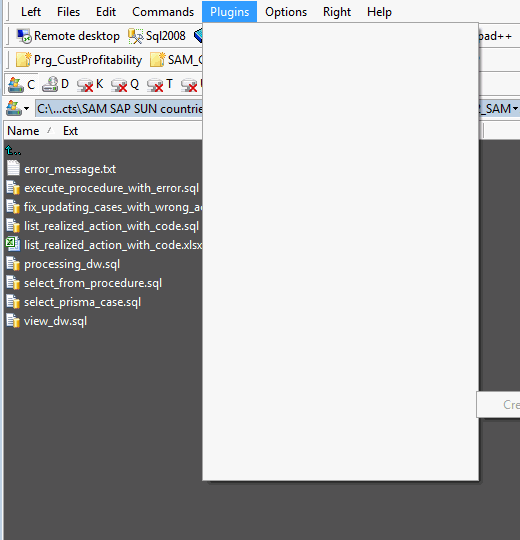The height and width of the screenshot is (540, 520).
Task: Click the SQL file icon of execute_procedure_with_error.sql
Action: [x=13, y=188]
